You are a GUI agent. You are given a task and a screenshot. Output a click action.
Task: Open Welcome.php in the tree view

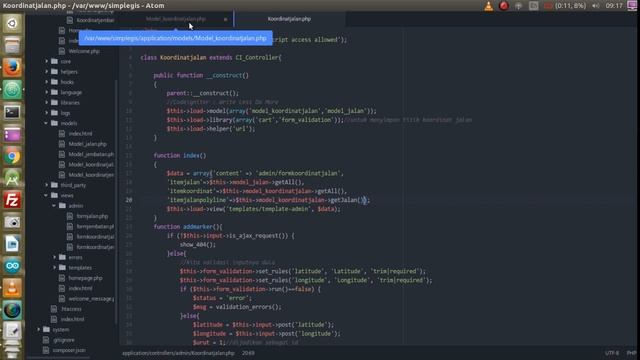coord(84,51)
